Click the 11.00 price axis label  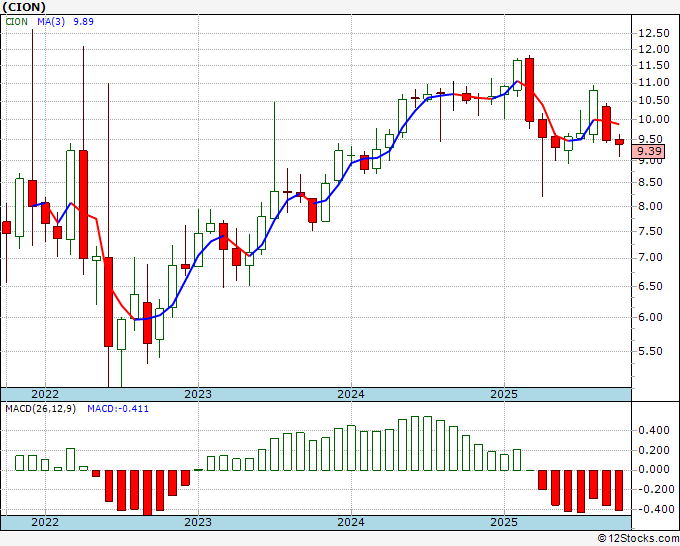[x=654, y=82]
